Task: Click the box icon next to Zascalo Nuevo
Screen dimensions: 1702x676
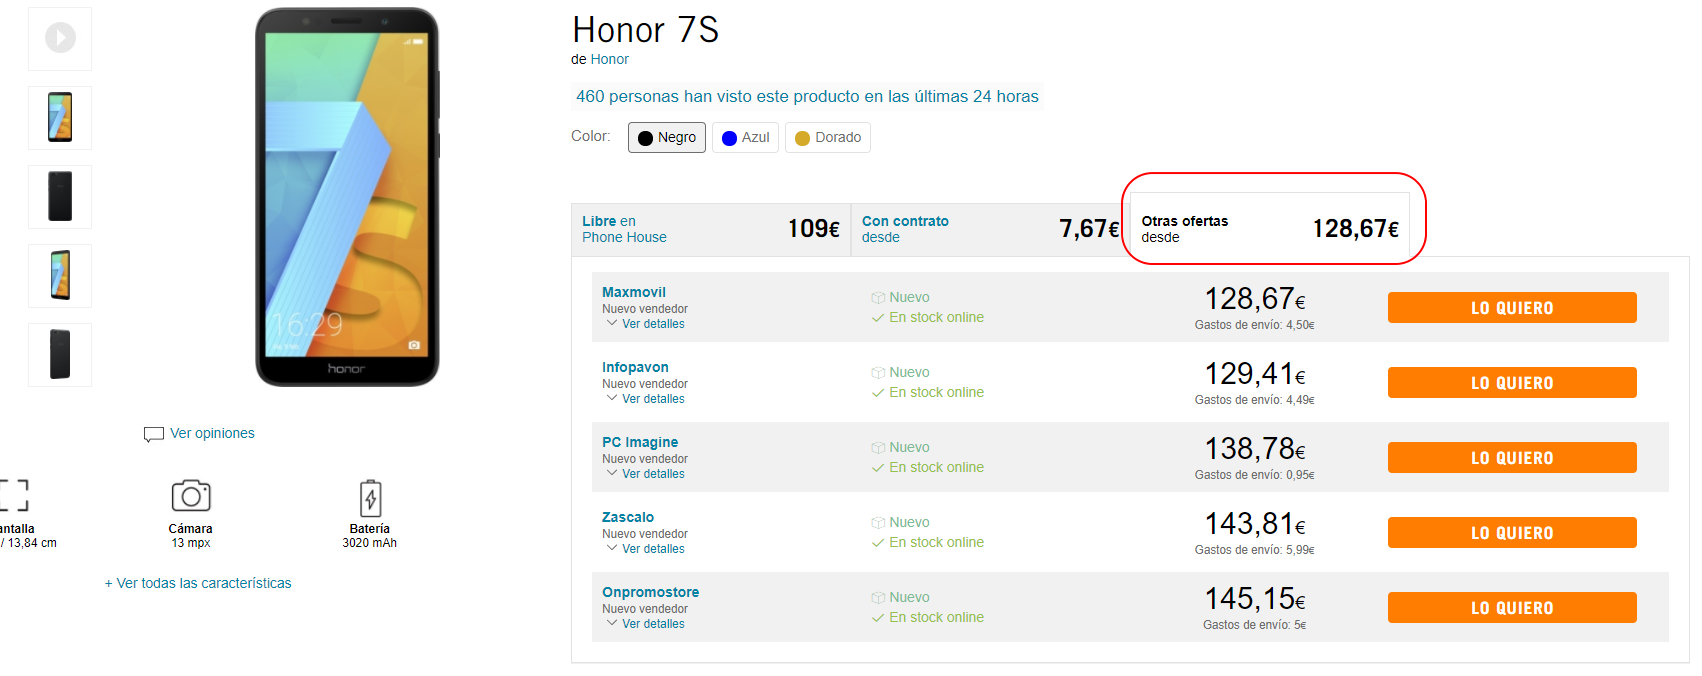Action: (878, 523)
